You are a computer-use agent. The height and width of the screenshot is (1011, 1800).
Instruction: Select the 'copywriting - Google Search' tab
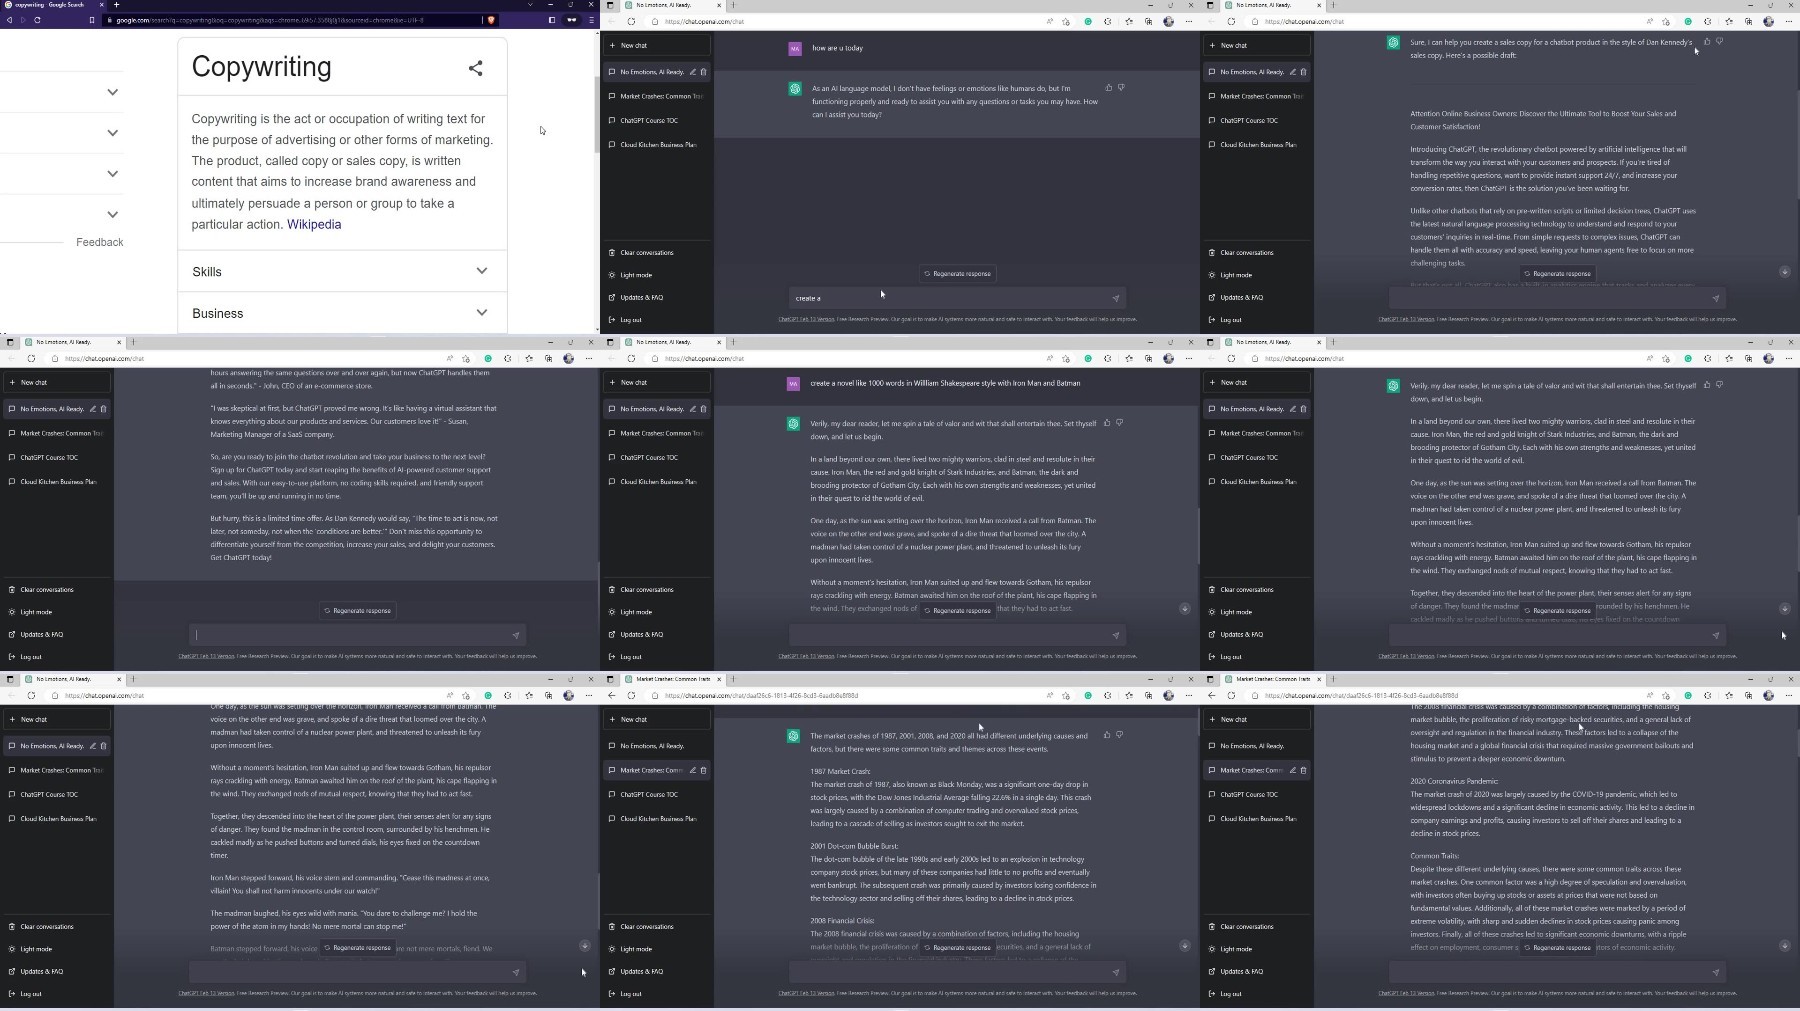click(53, 5)
